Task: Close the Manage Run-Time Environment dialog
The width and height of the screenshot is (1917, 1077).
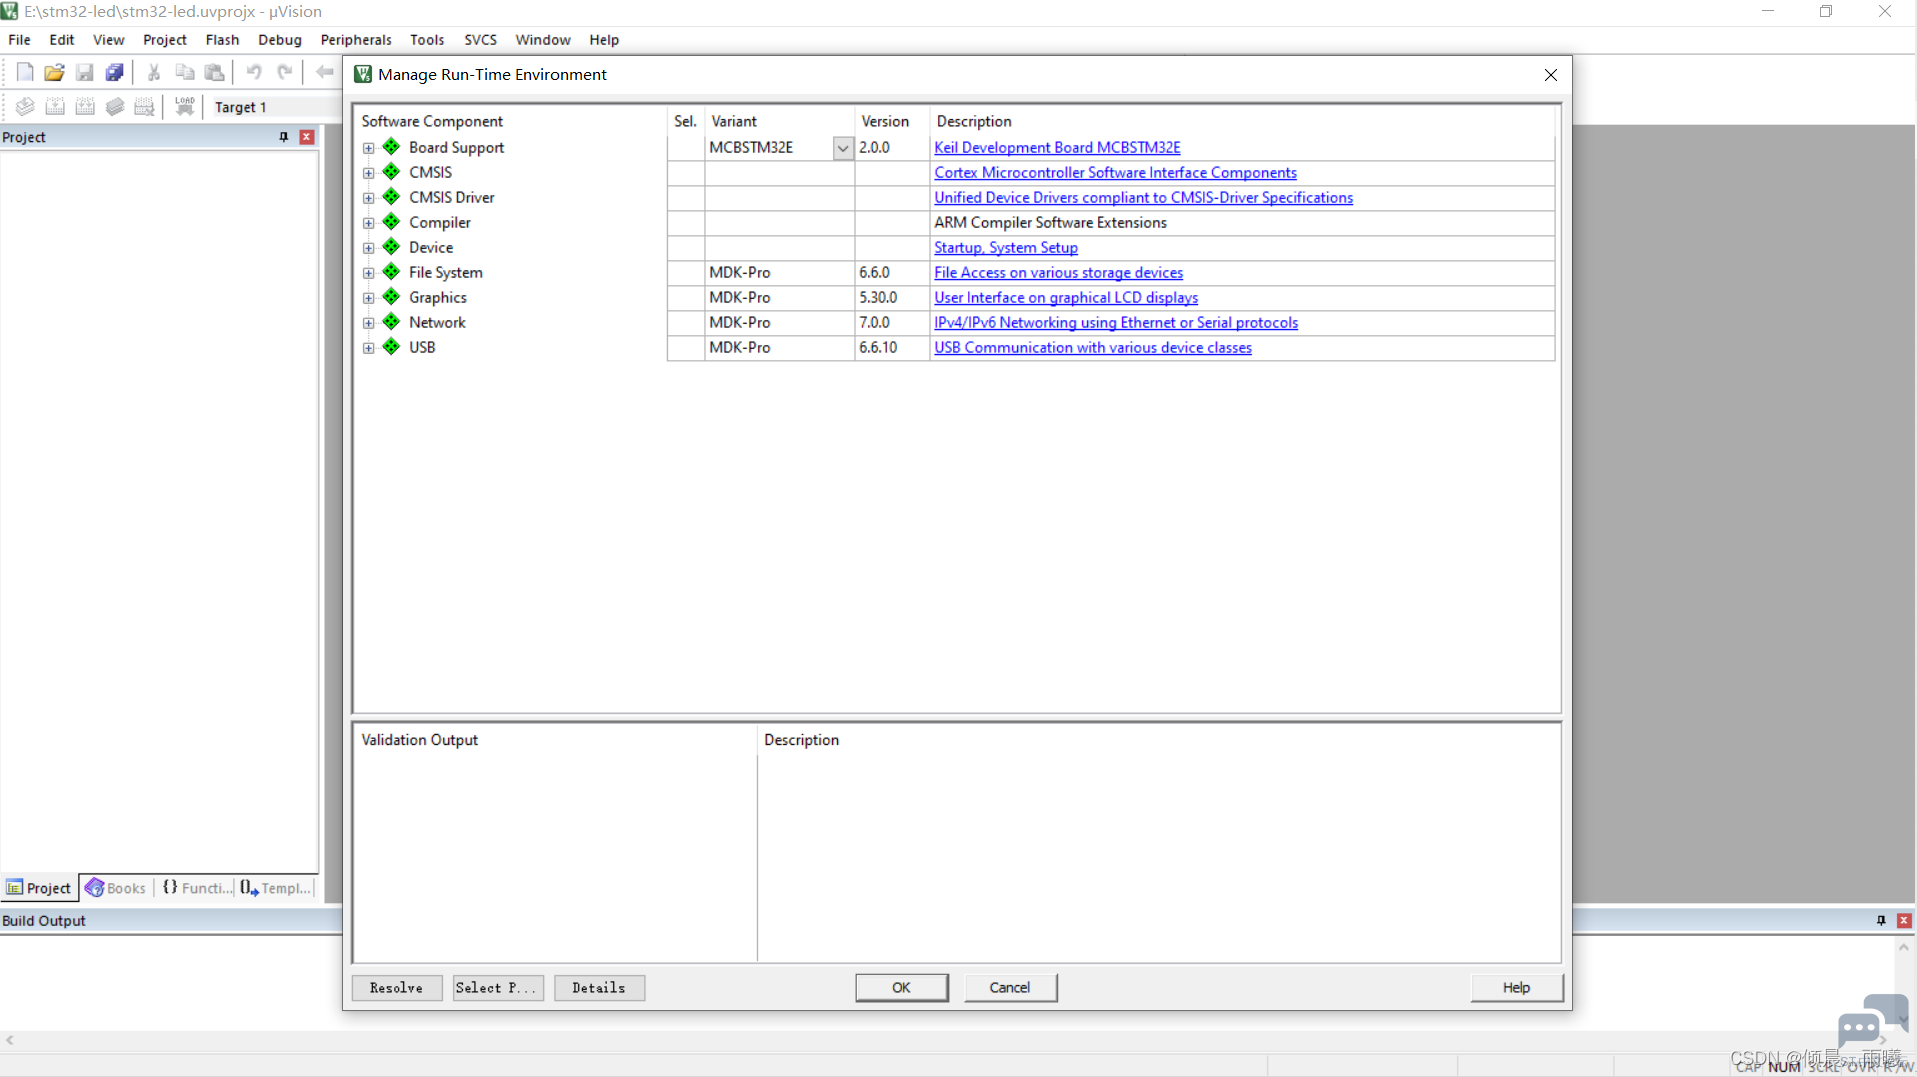Action: pos(1550,75)
